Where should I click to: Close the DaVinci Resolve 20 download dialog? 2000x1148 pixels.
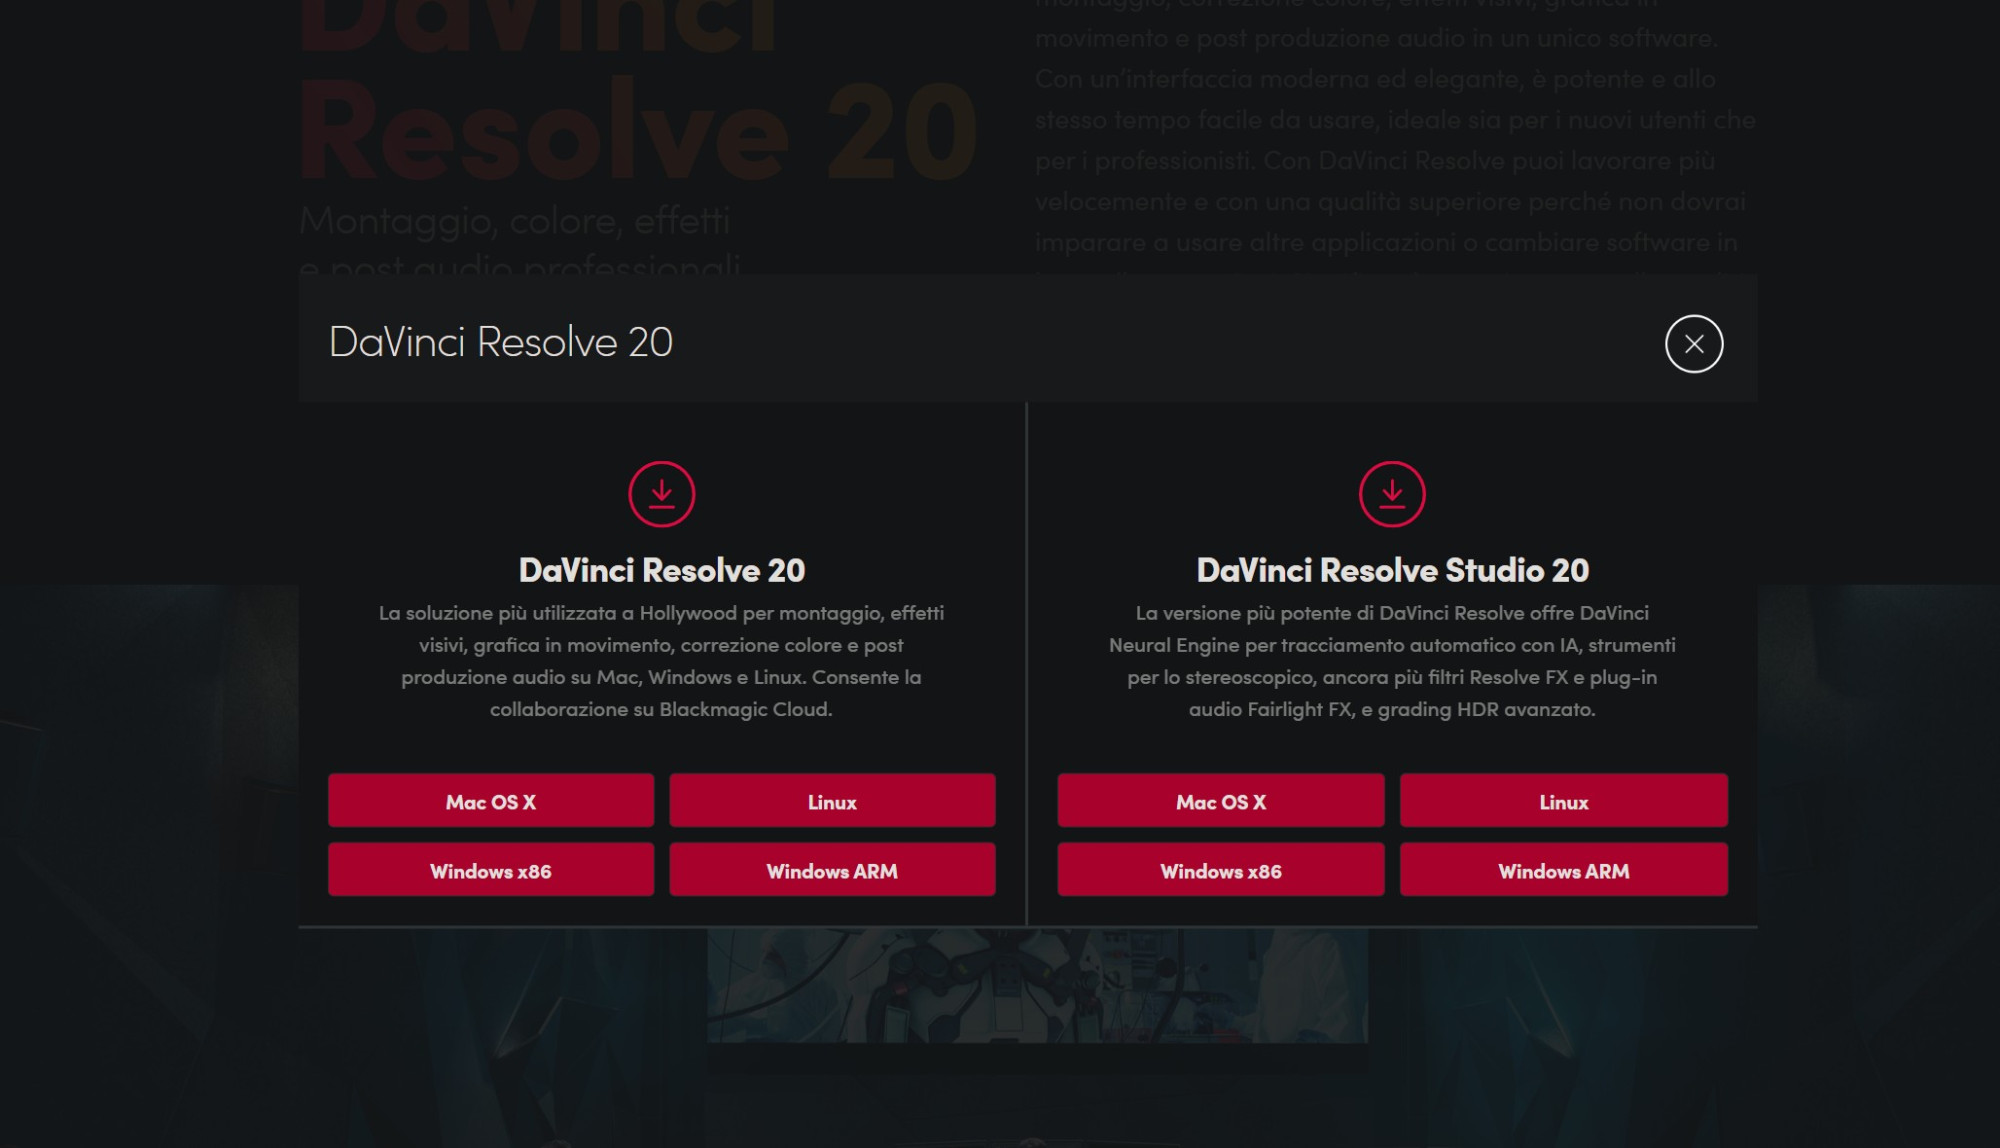click(x=1693, y=344)
